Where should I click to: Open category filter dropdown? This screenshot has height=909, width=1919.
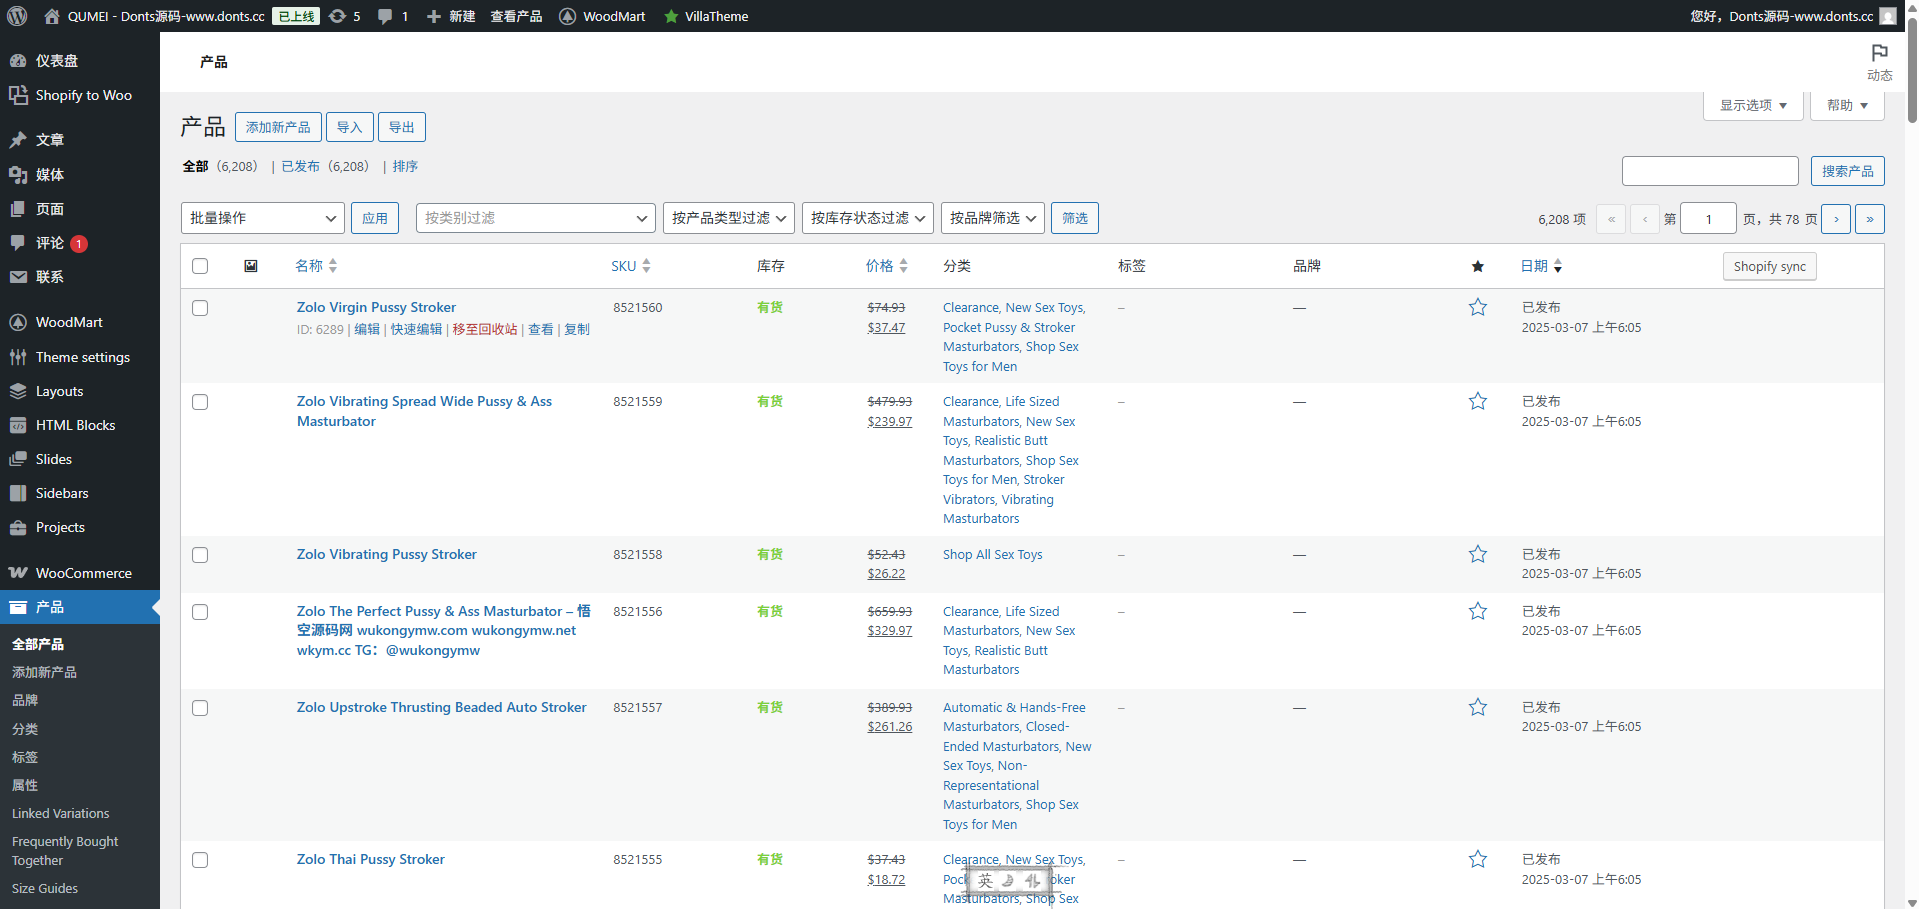click(x=536, y=218)
